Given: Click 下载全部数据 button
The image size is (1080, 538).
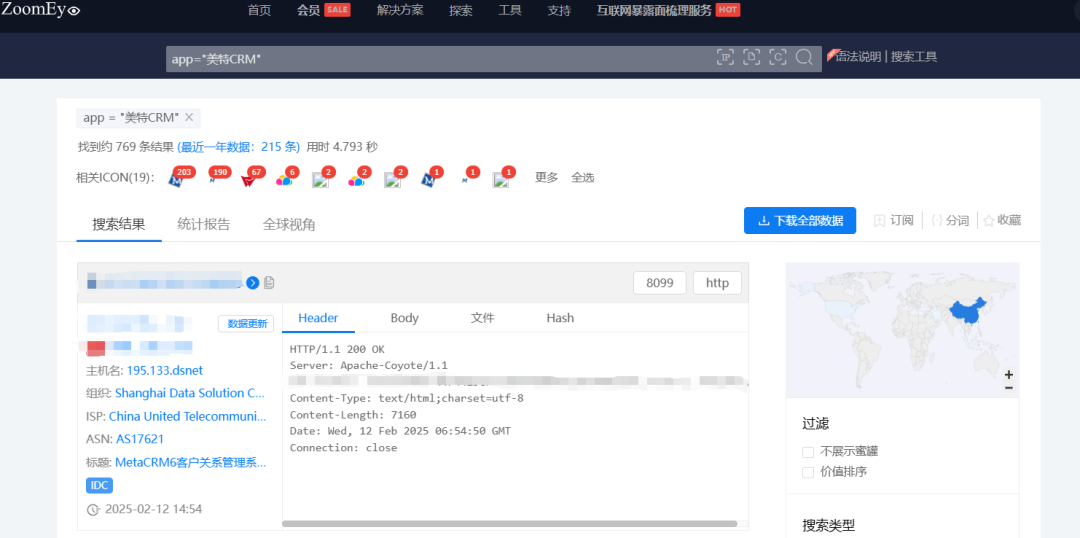Looking at the screenshot, I should pyautogui.click(x=800, y=220).
